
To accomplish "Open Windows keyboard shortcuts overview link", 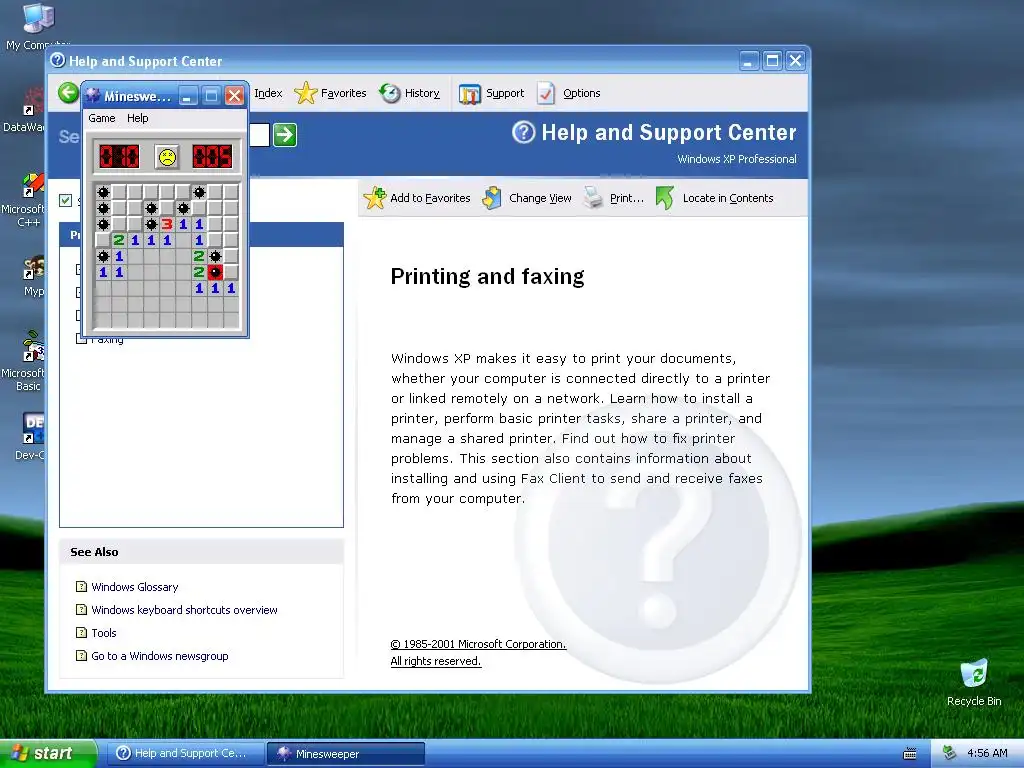I will tap(184, 610).
